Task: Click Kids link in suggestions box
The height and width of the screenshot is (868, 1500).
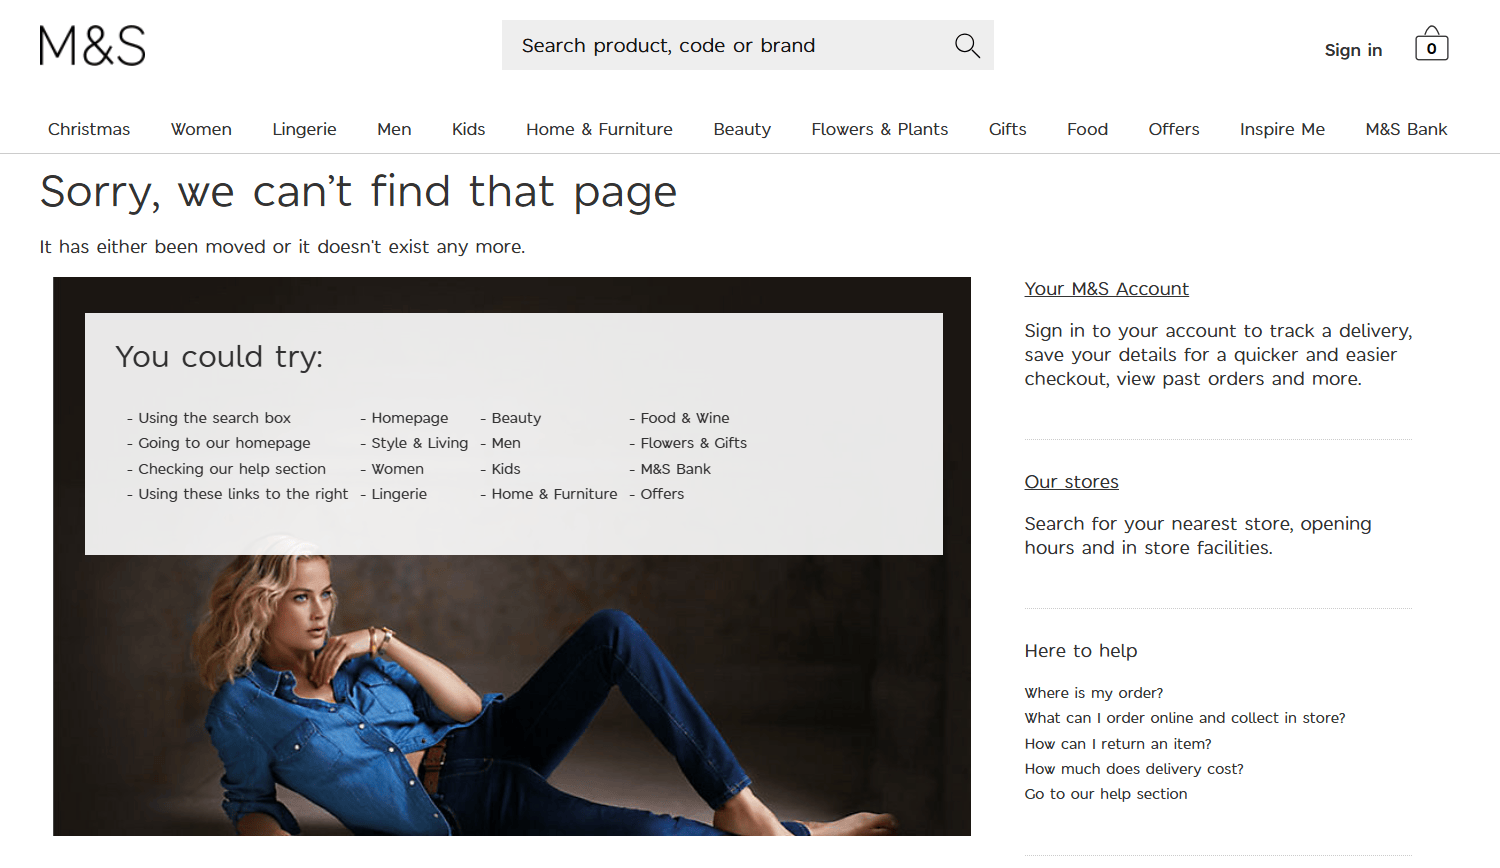Action: (506, 469)
